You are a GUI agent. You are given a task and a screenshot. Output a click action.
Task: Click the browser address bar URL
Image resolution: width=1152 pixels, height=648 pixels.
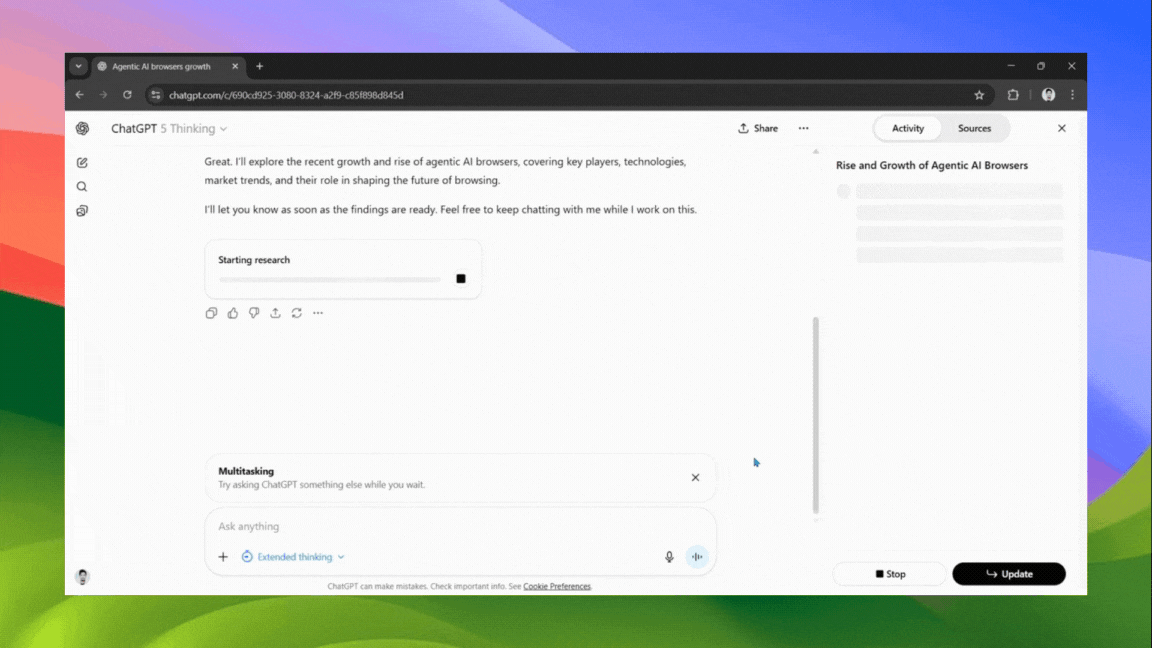(286, 95)
